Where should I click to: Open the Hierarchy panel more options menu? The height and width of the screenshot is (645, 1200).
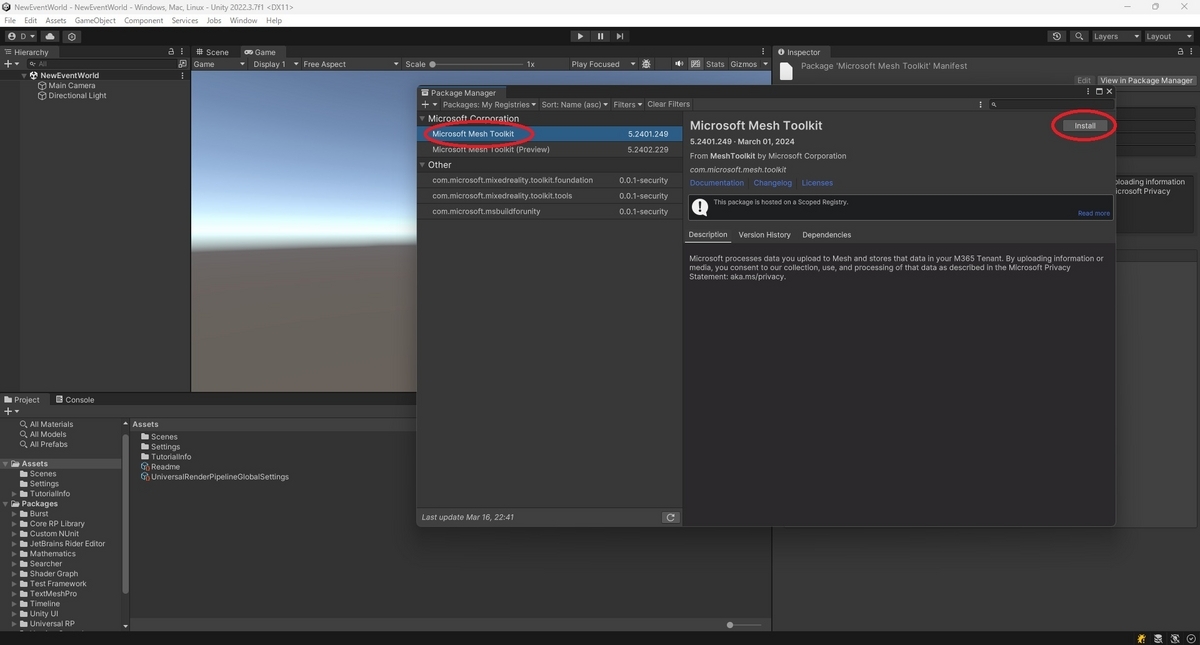182,51
